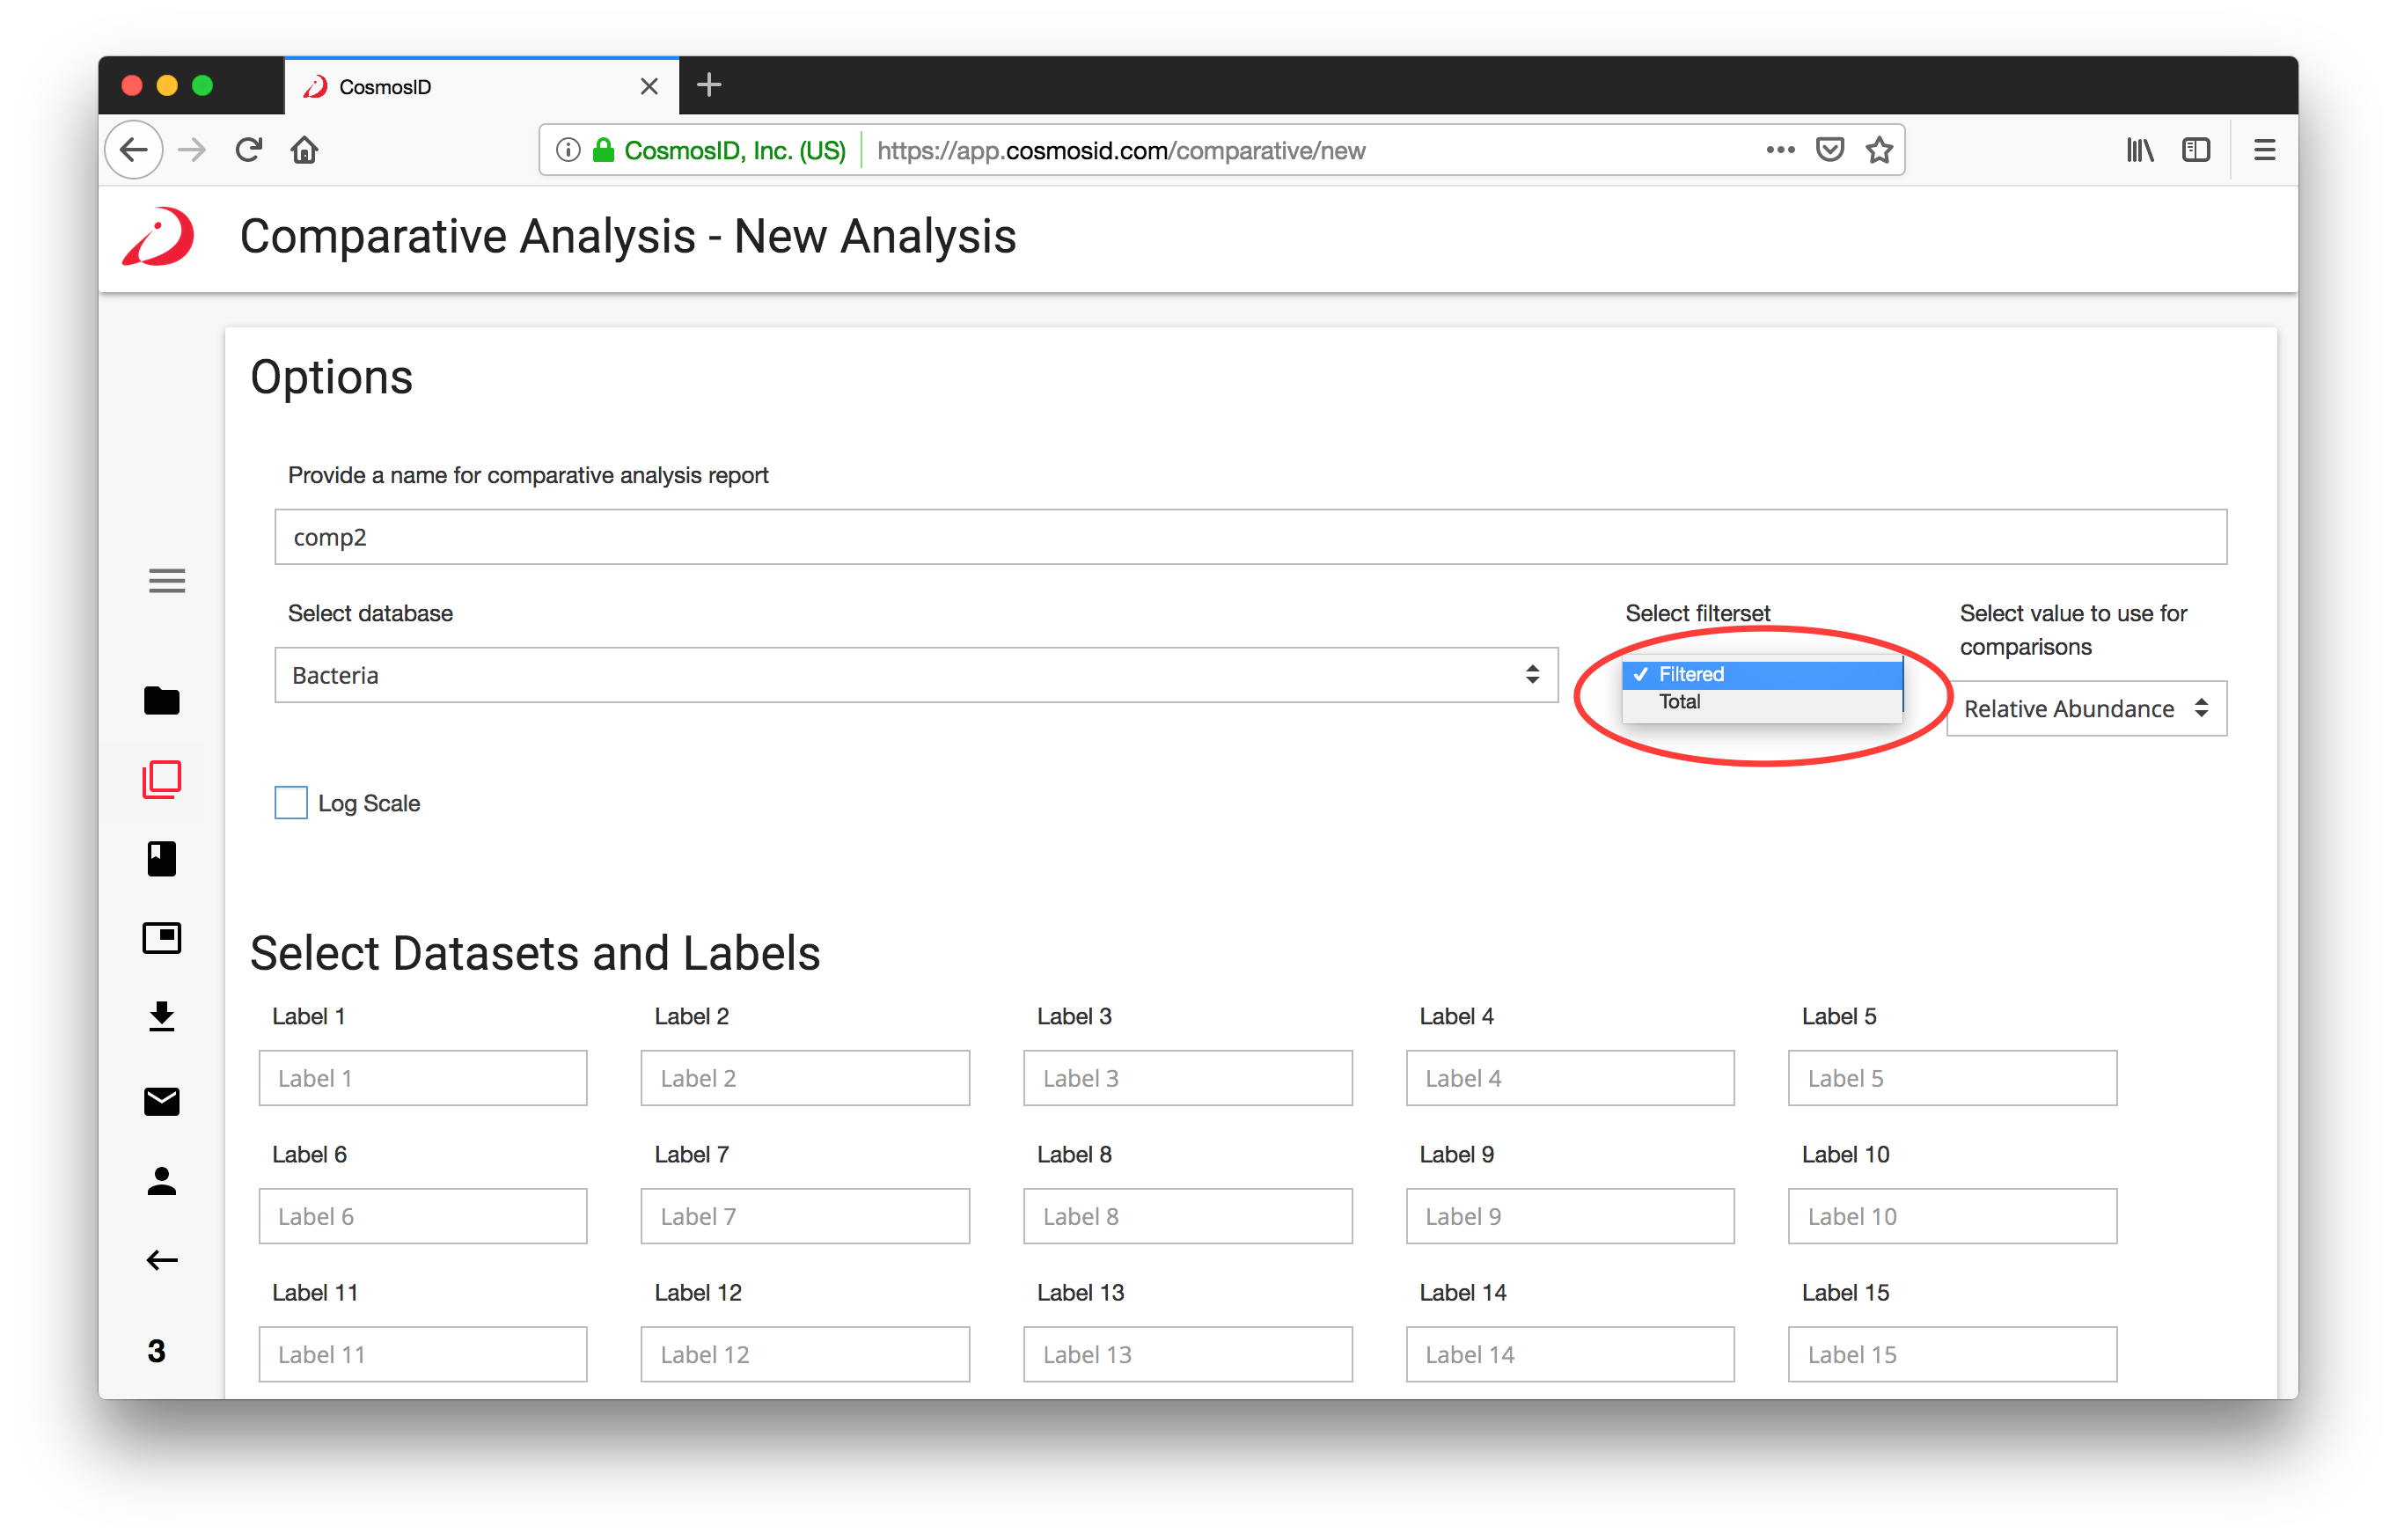Open the Bacteria database dropdown
This screenshot has width=2397, height=1540.
coord(915,675)
